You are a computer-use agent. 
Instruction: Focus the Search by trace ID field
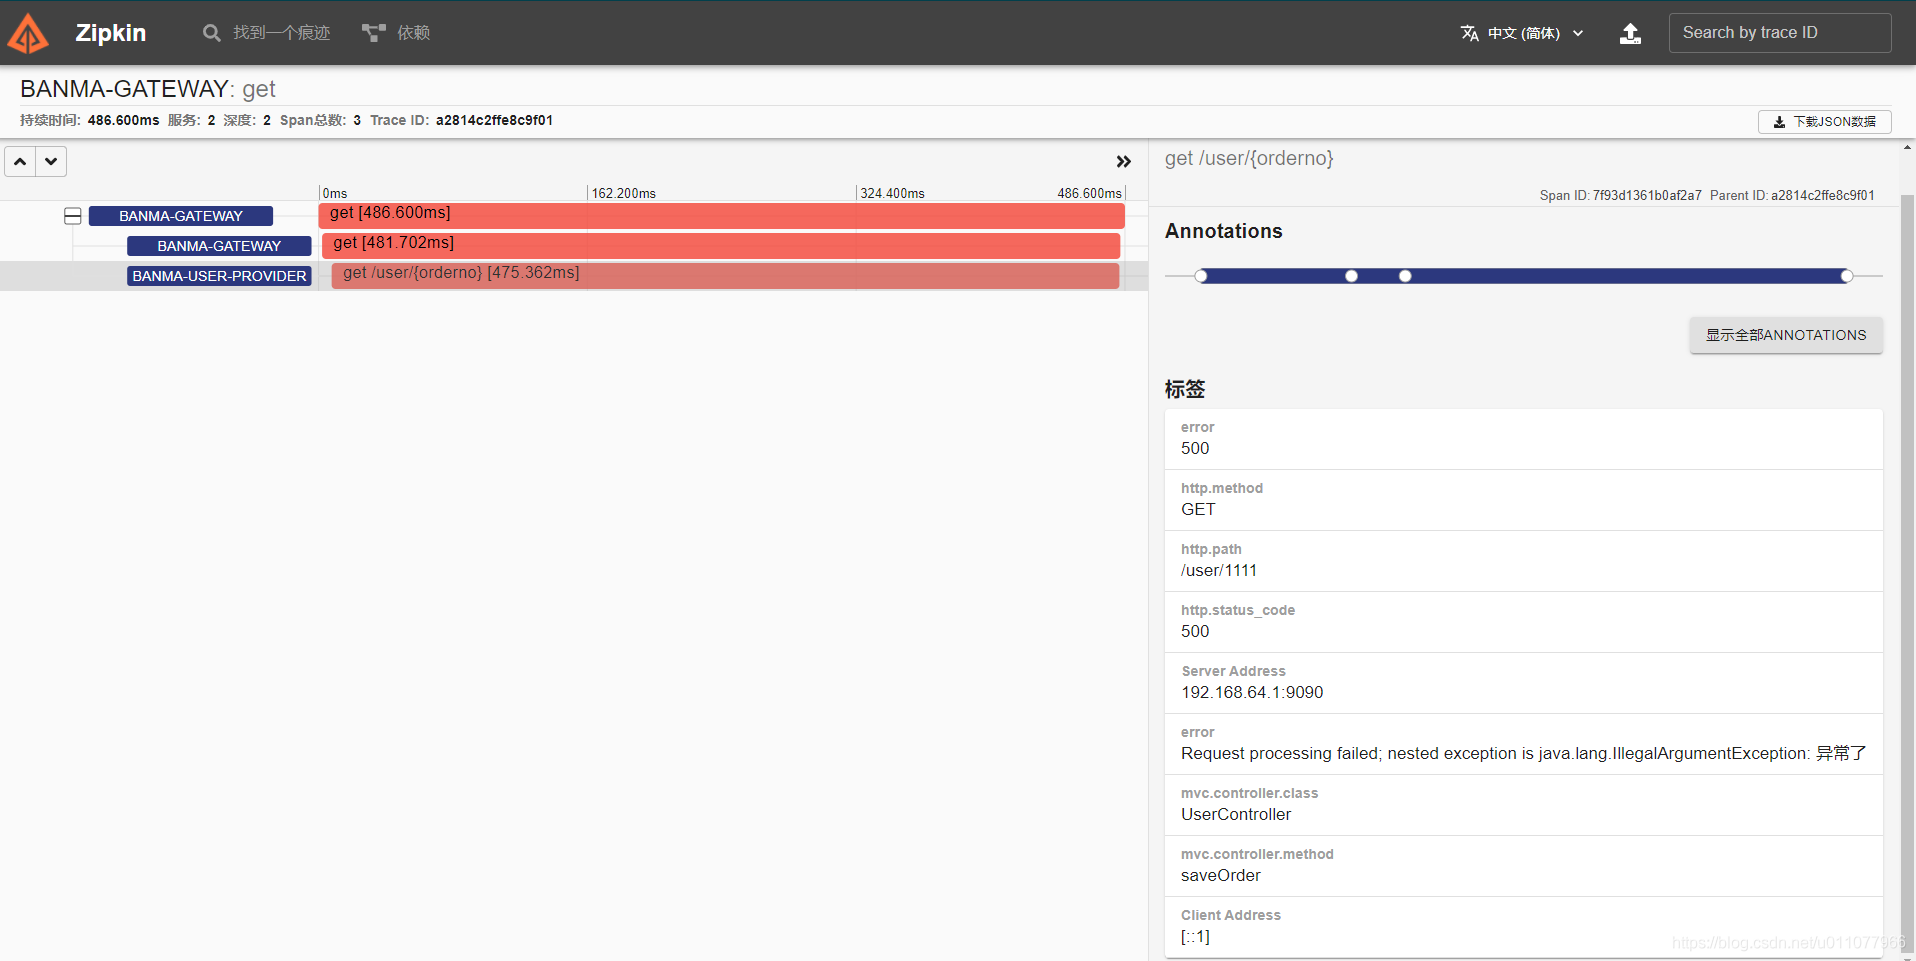click(1779, 33)
